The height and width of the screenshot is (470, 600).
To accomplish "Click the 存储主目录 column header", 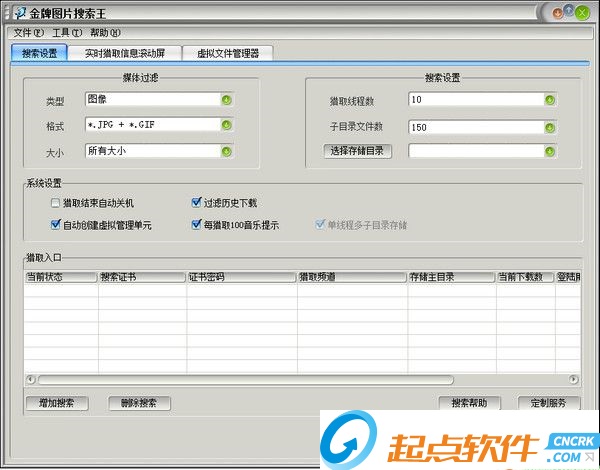I will [452, 277].
